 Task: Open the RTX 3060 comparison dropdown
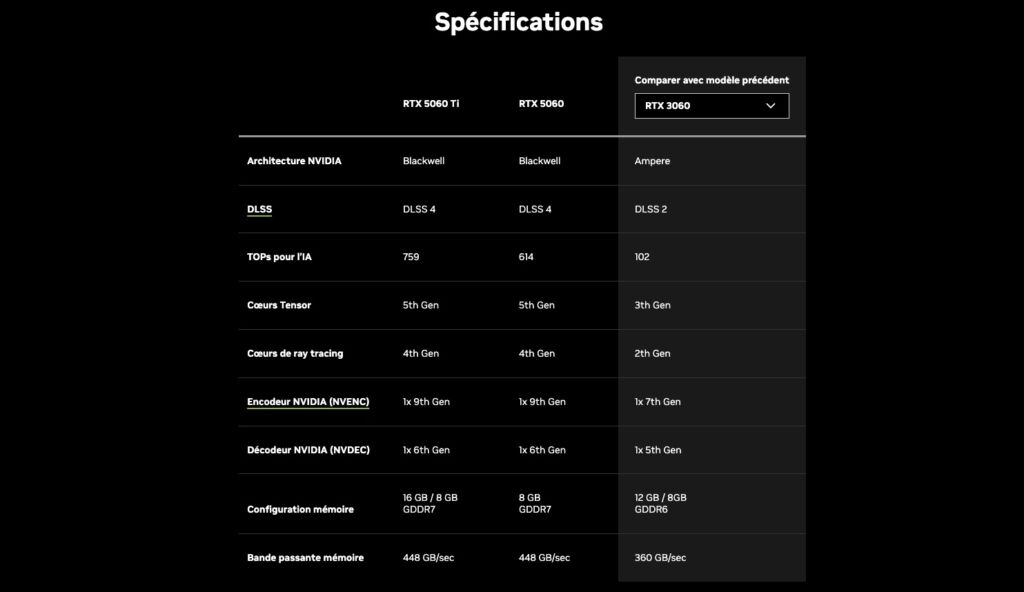(x=711, y=105)
